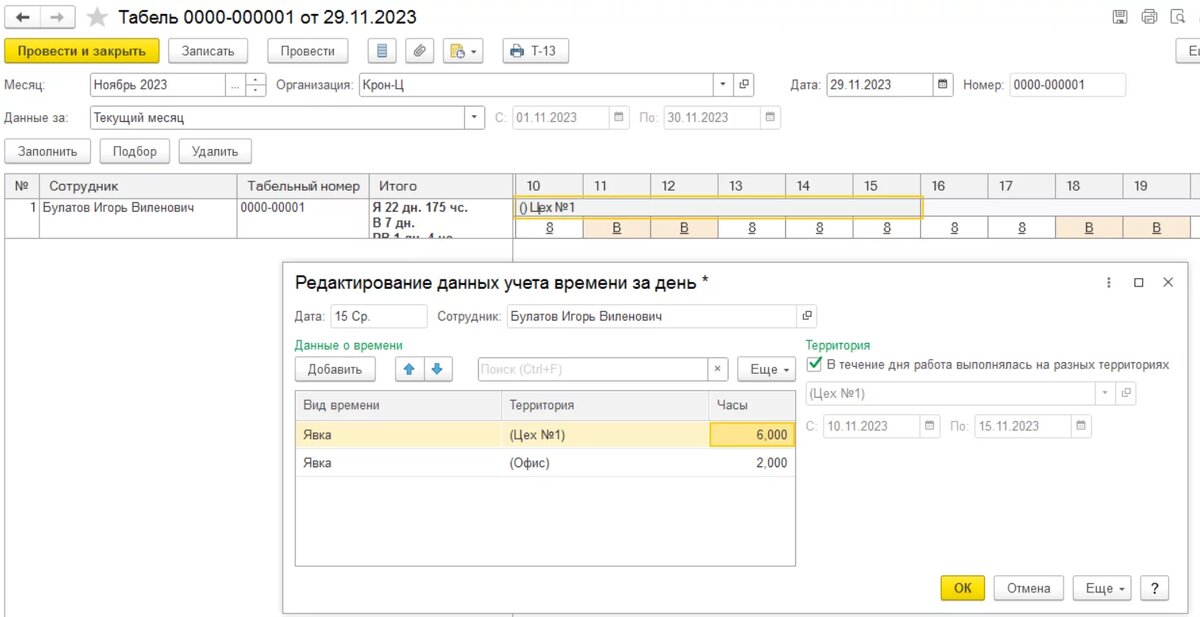
Task: Select the Явка row with (Цех №1)
Action: pyautogui.click(x=545, y=434)
